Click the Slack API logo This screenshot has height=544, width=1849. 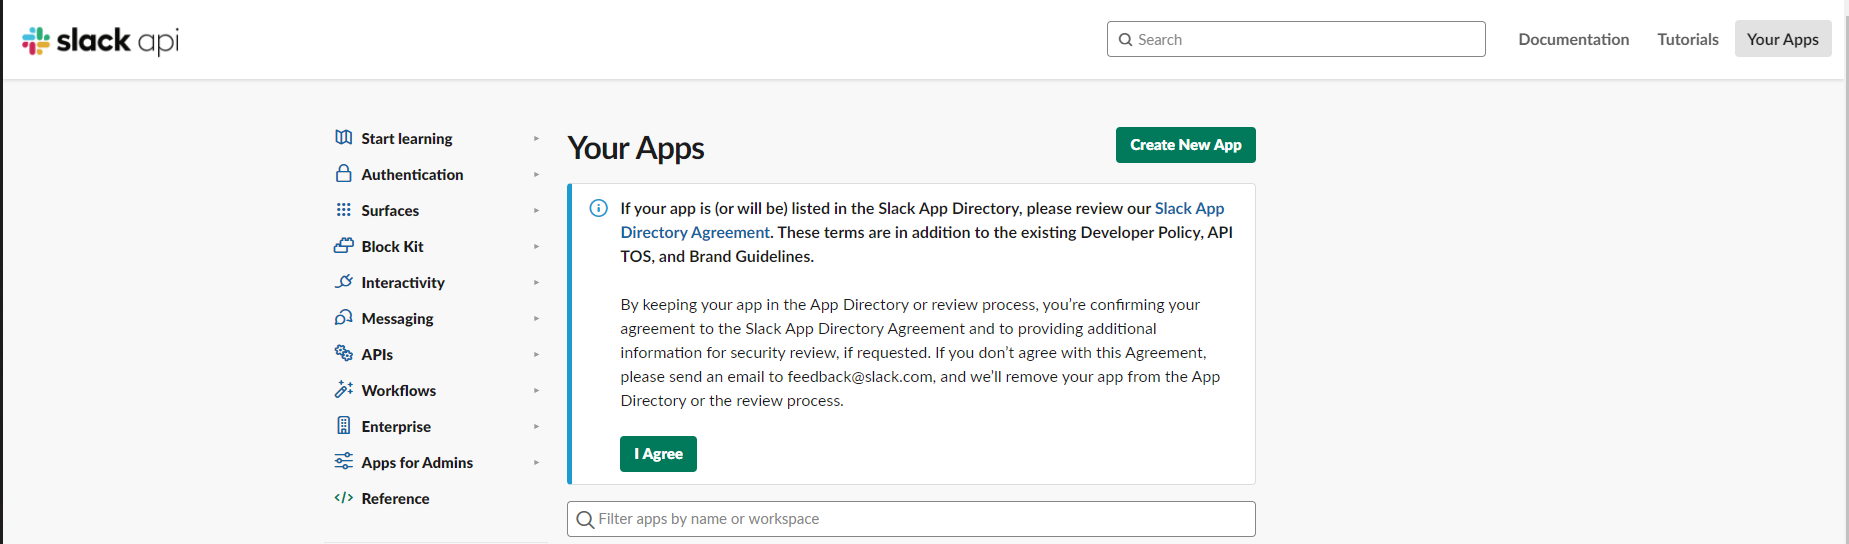point(100,40)
